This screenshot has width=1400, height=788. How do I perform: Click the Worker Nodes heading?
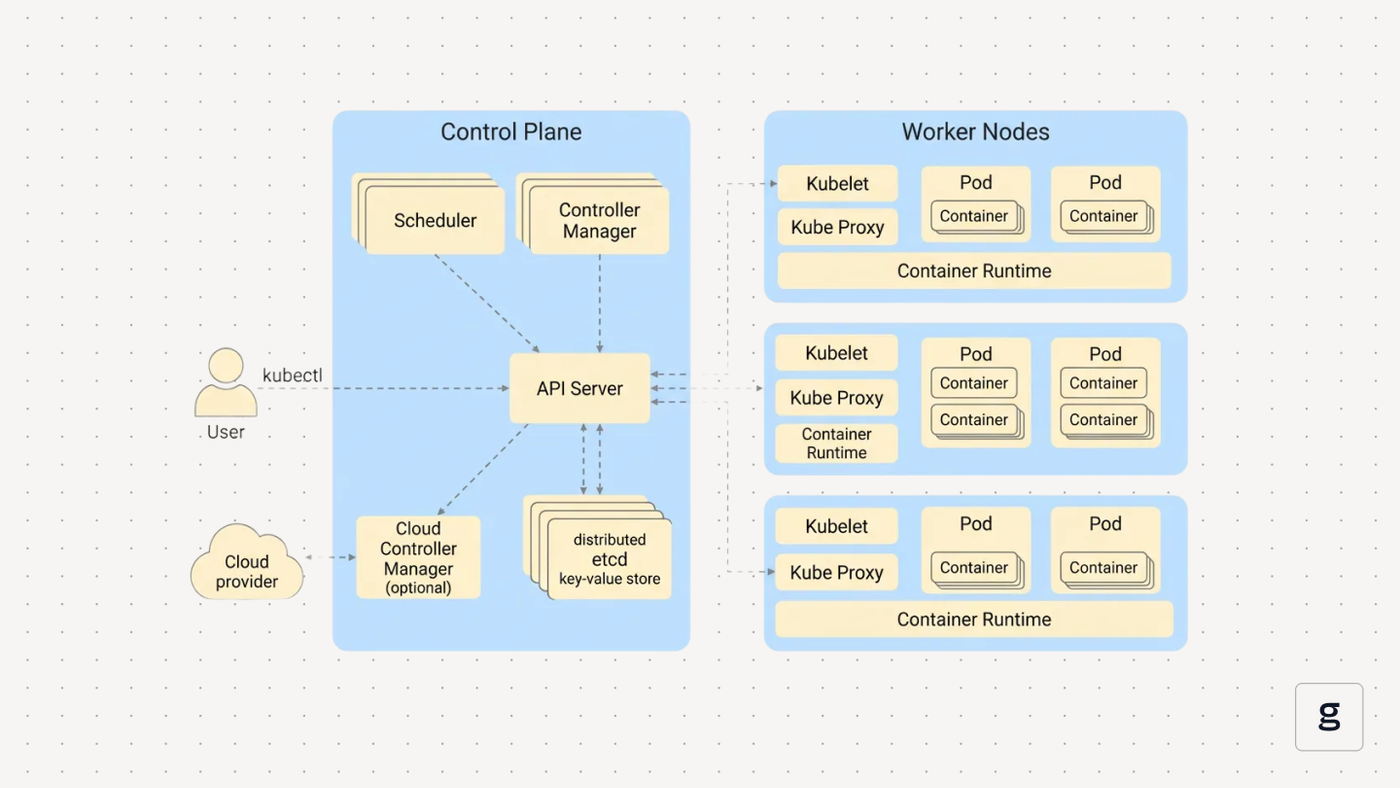tap(975, 132)
